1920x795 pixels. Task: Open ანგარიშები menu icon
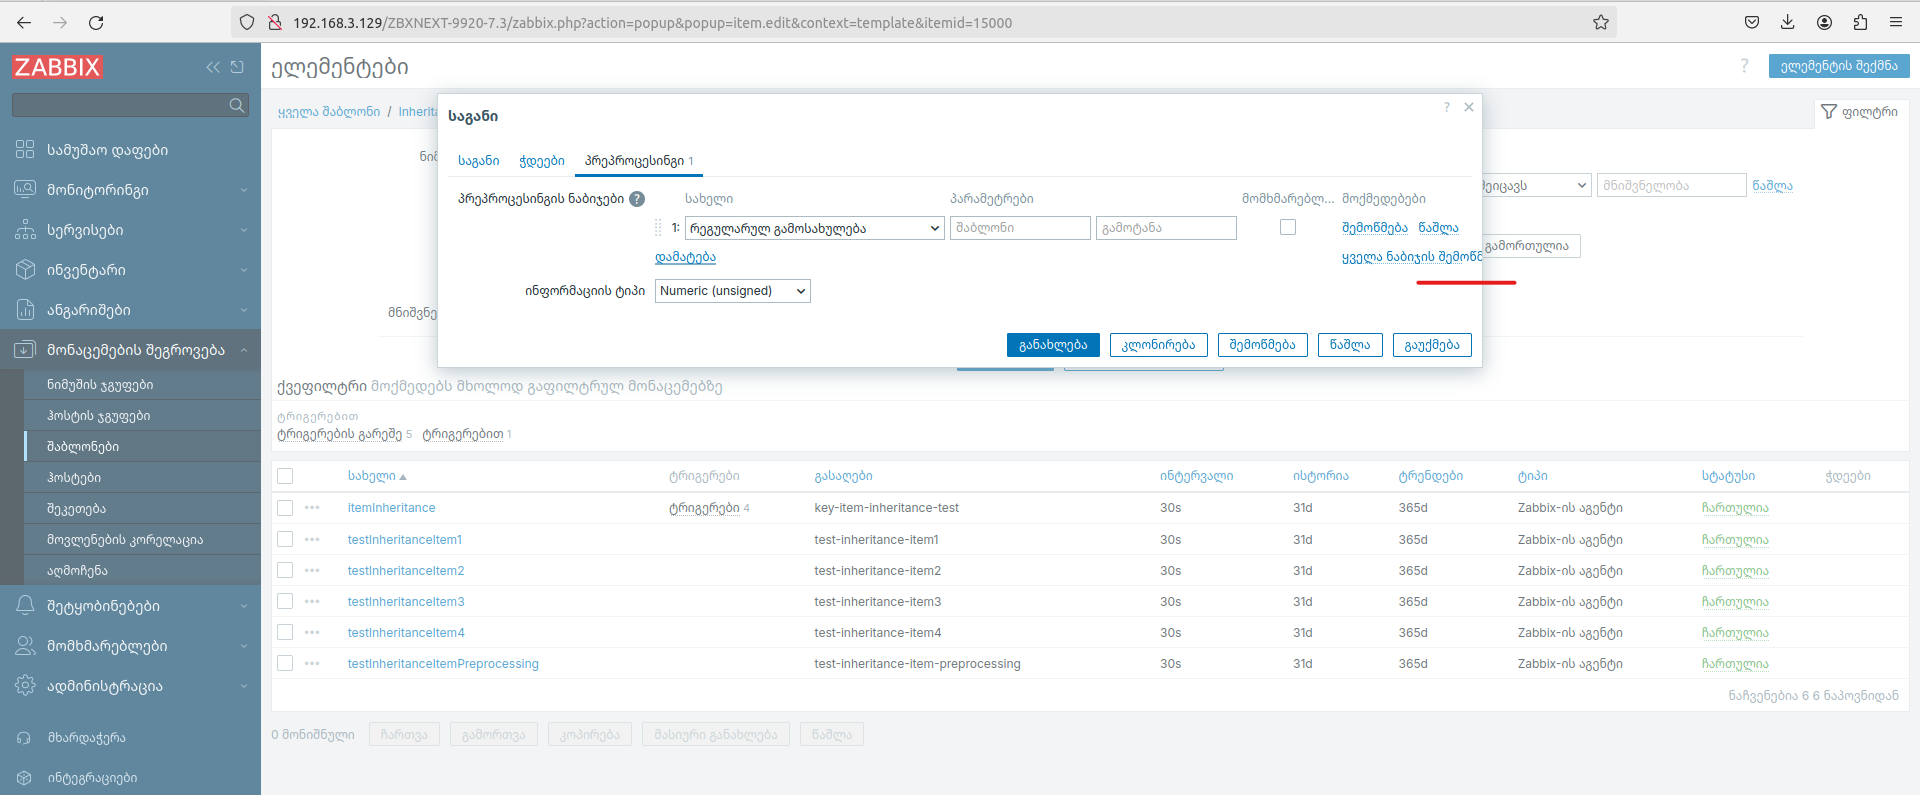[x=25, y=309]
